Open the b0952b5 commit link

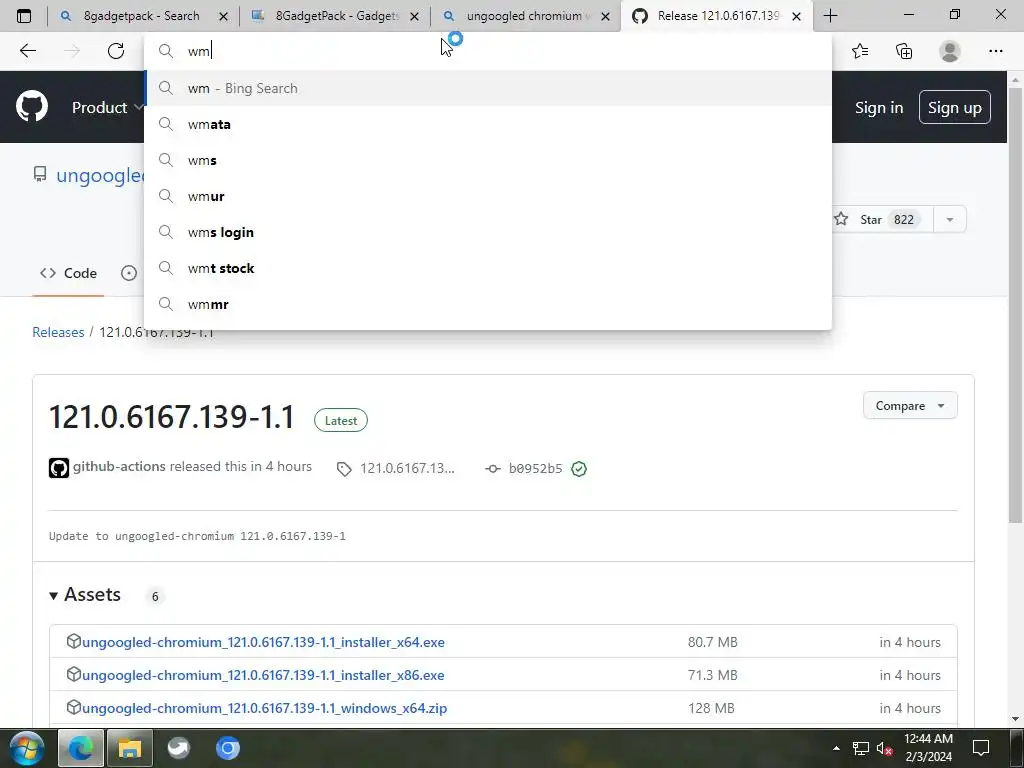click(x=535, y=468)
